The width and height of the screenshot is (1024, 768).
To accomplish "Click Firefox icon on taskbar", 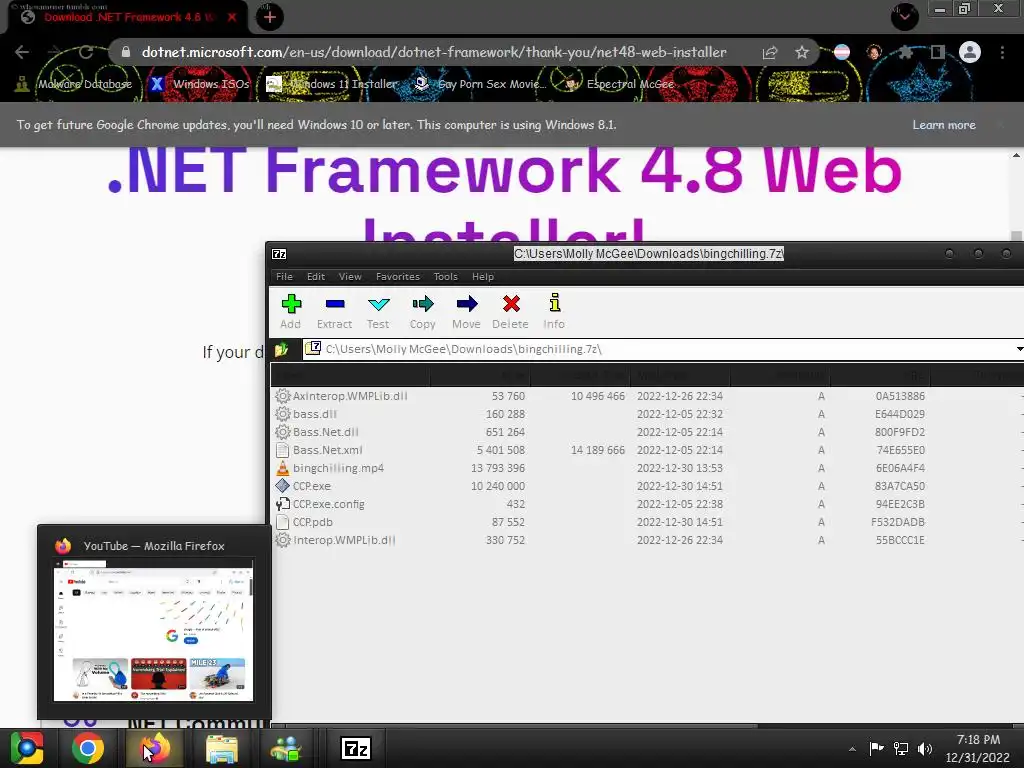I will pyautogui.click(x=155, y=748).
